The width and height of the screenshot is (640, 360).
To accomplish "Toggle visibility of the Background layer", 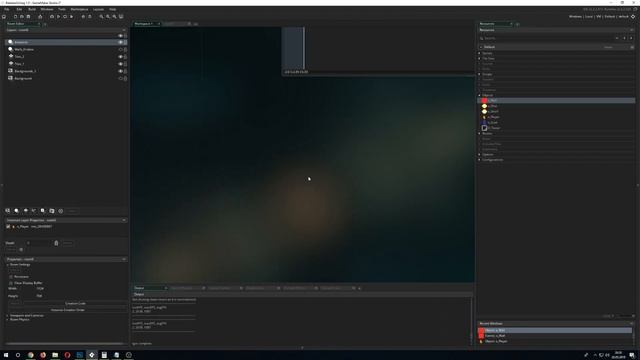I will [120, 78].
